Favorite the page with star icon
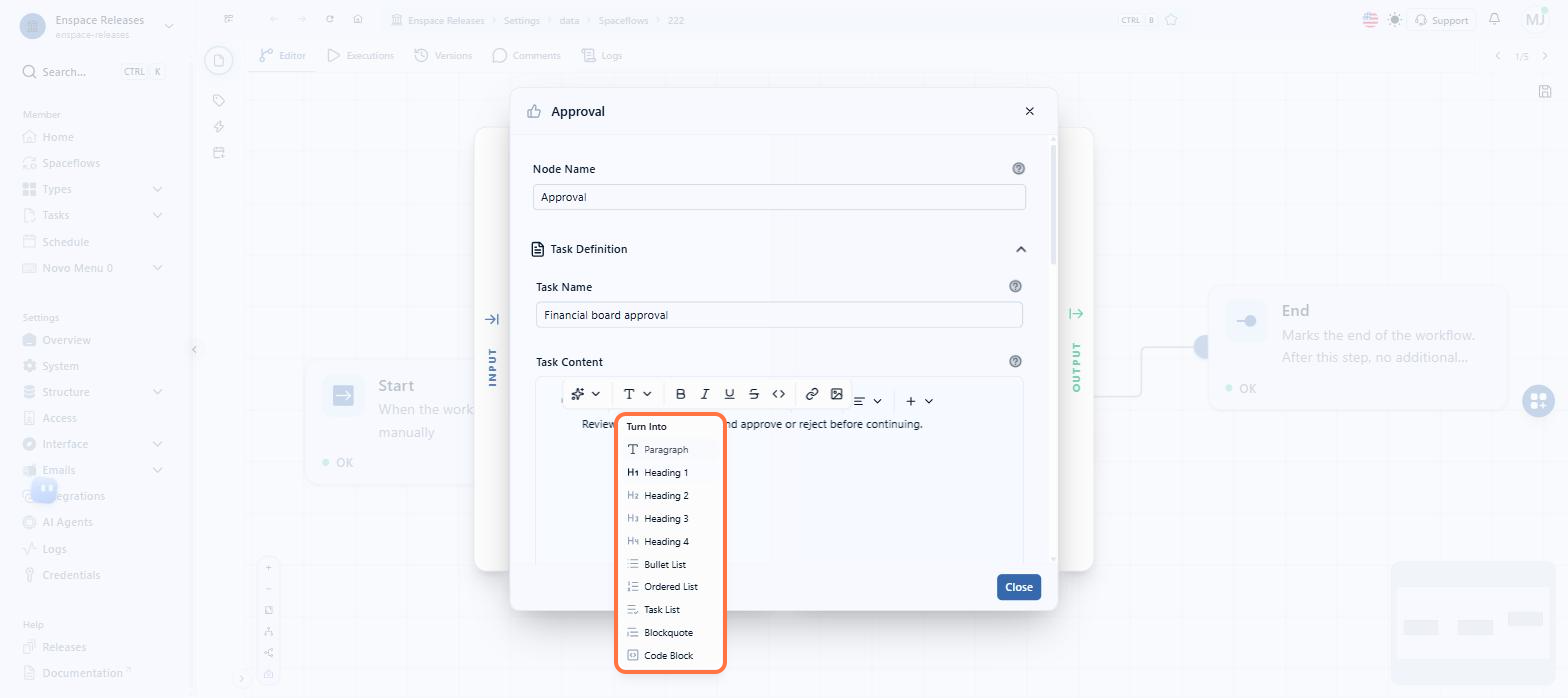This screenshot has height=698, width=1568. pyautogui.click(x=1171, y=20)
